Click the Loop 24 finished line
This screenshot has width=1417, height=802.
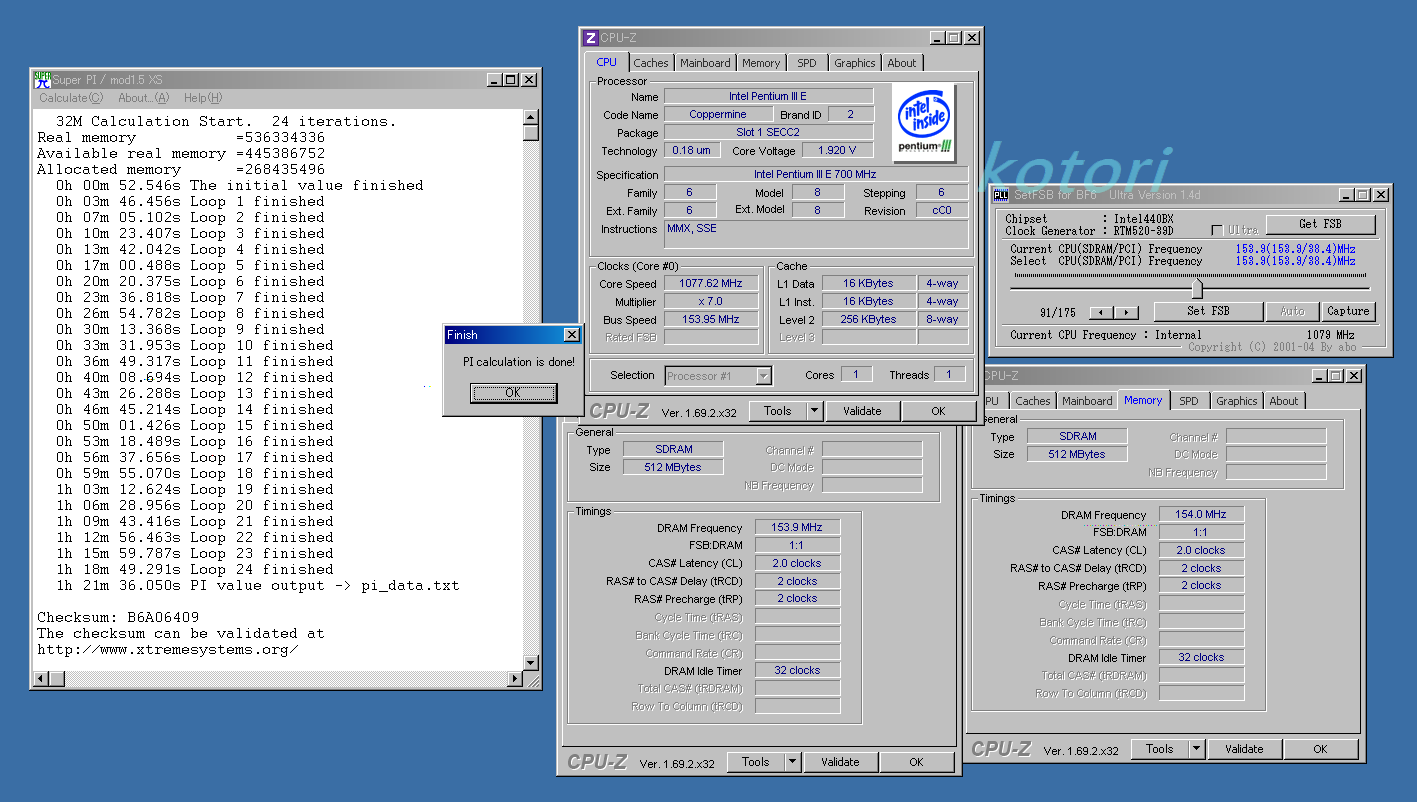[x=195, y=569]
